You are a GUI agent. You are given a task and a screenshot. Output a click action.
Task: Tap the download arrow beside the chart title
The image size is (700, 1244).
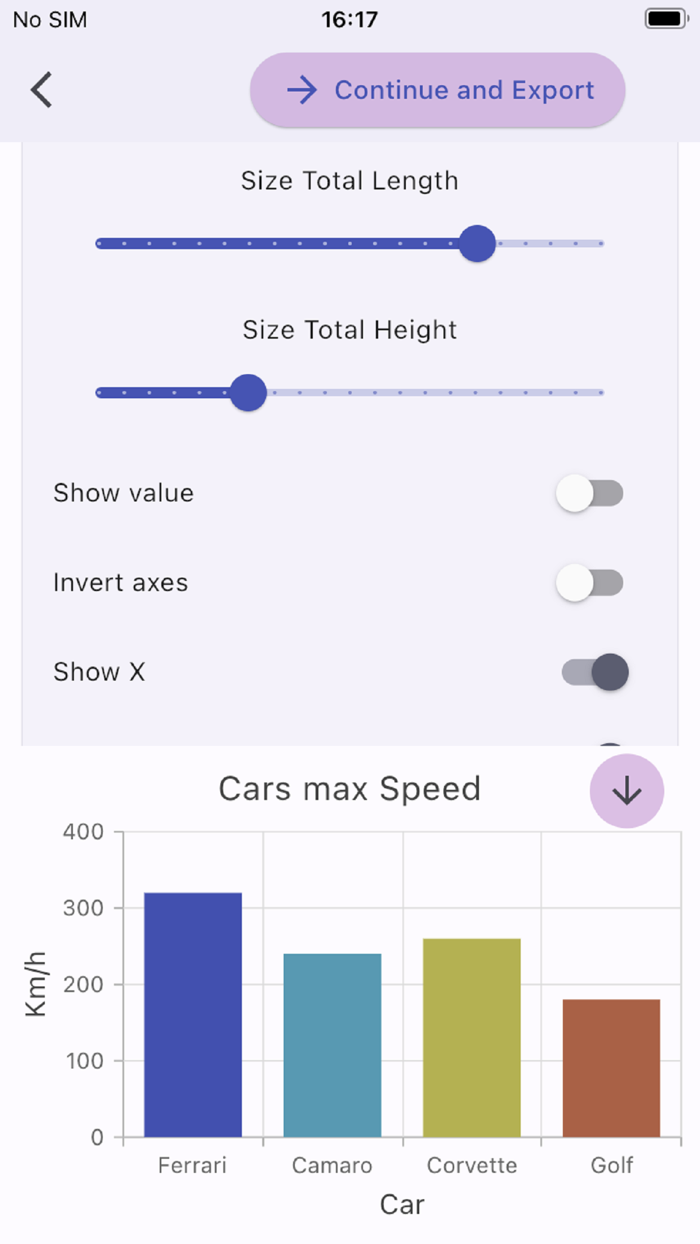[x=626, y=790]
